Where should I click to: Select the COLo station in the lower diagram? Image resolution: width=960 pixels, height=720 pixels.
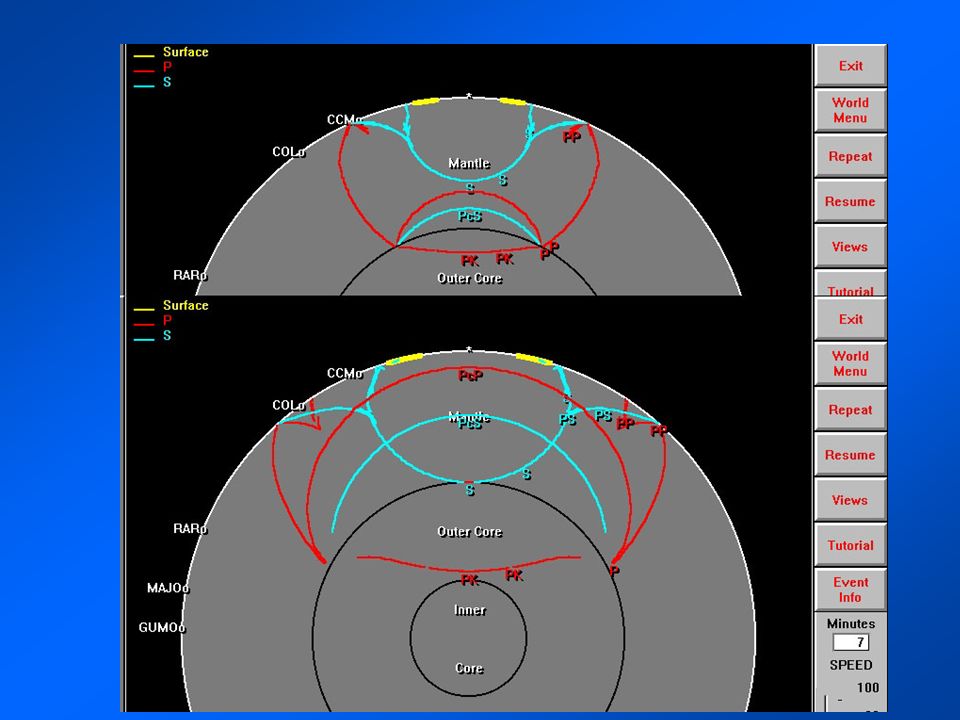289,405
